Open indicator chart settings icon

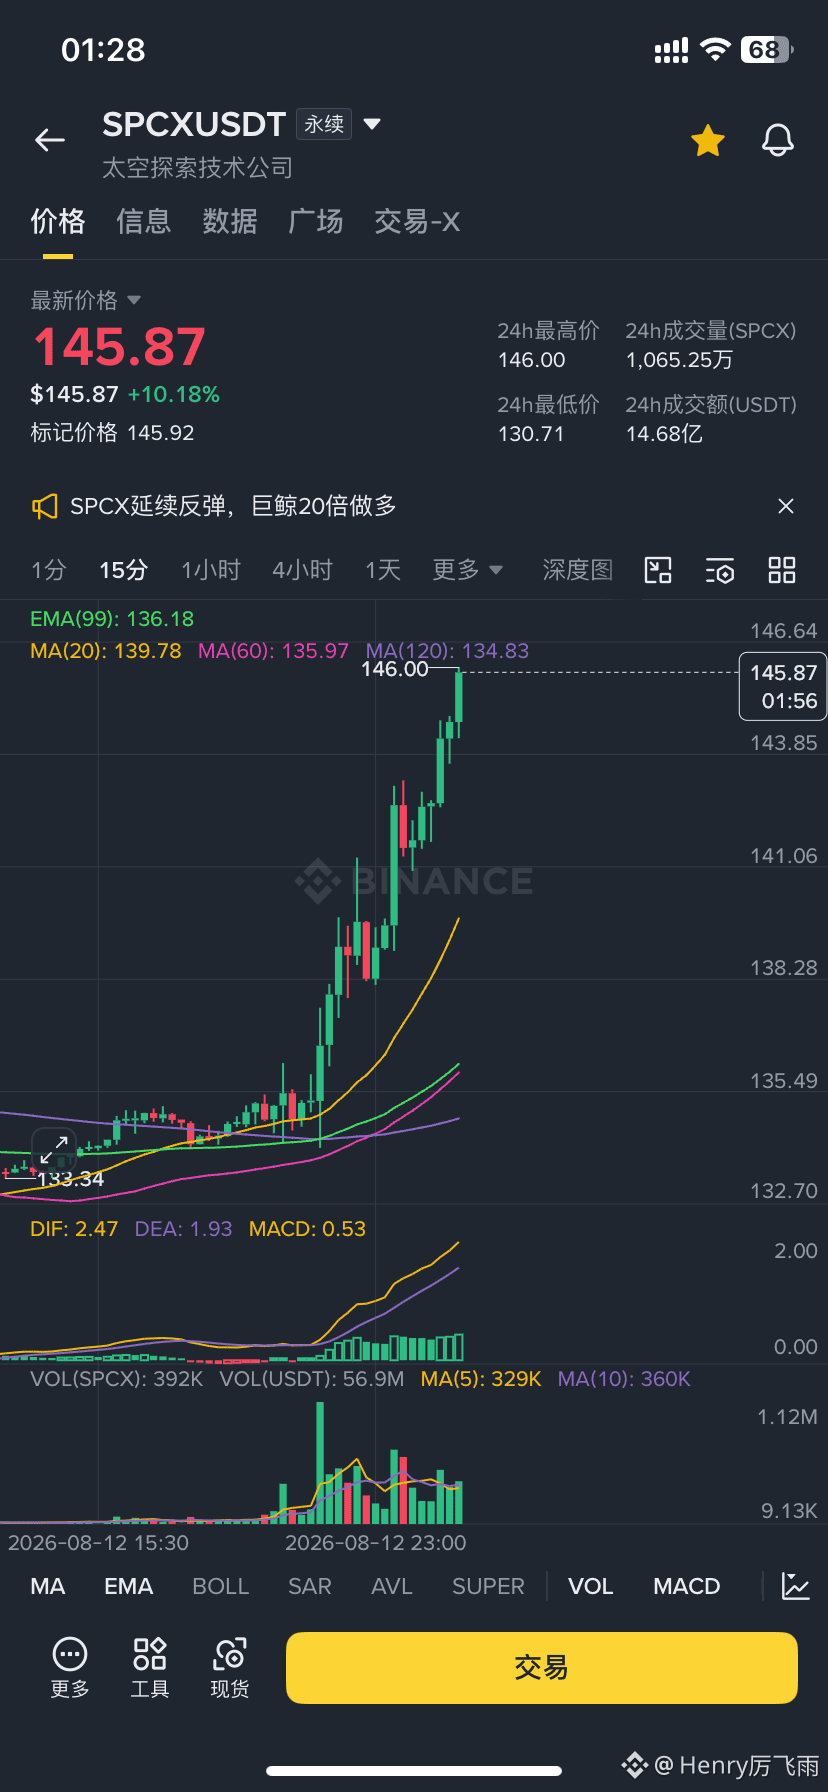(796, 1586)
